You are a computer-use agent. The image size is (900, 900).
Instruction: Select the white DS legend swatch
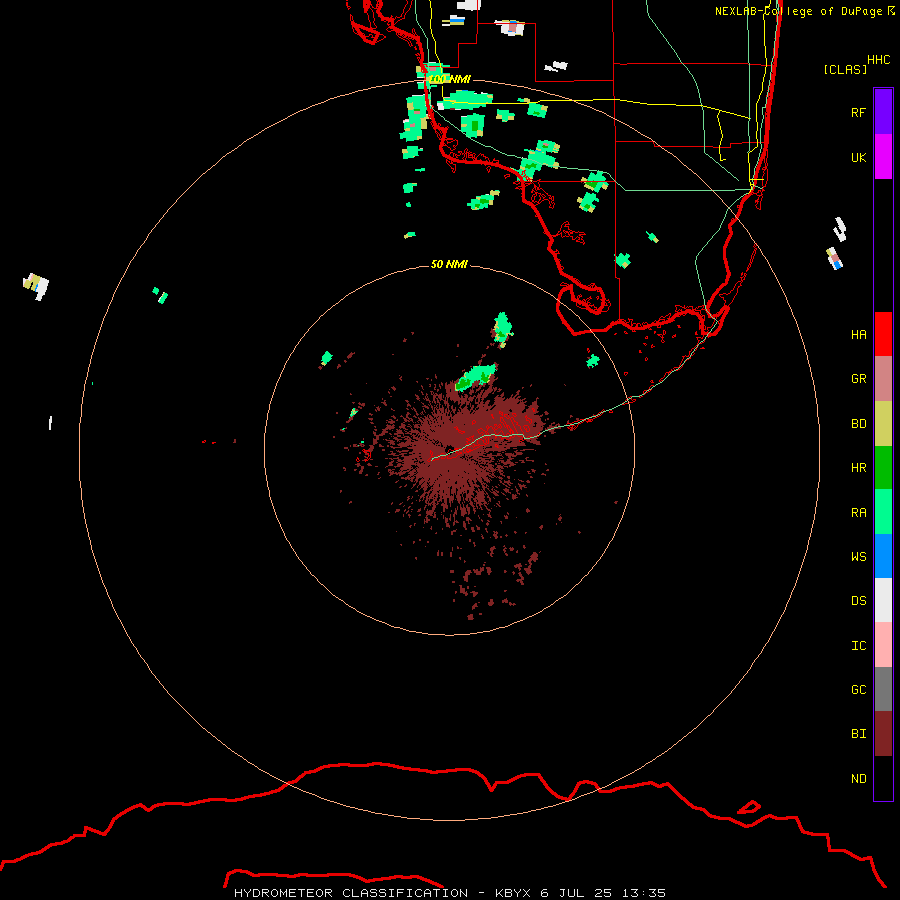(883, 600)
